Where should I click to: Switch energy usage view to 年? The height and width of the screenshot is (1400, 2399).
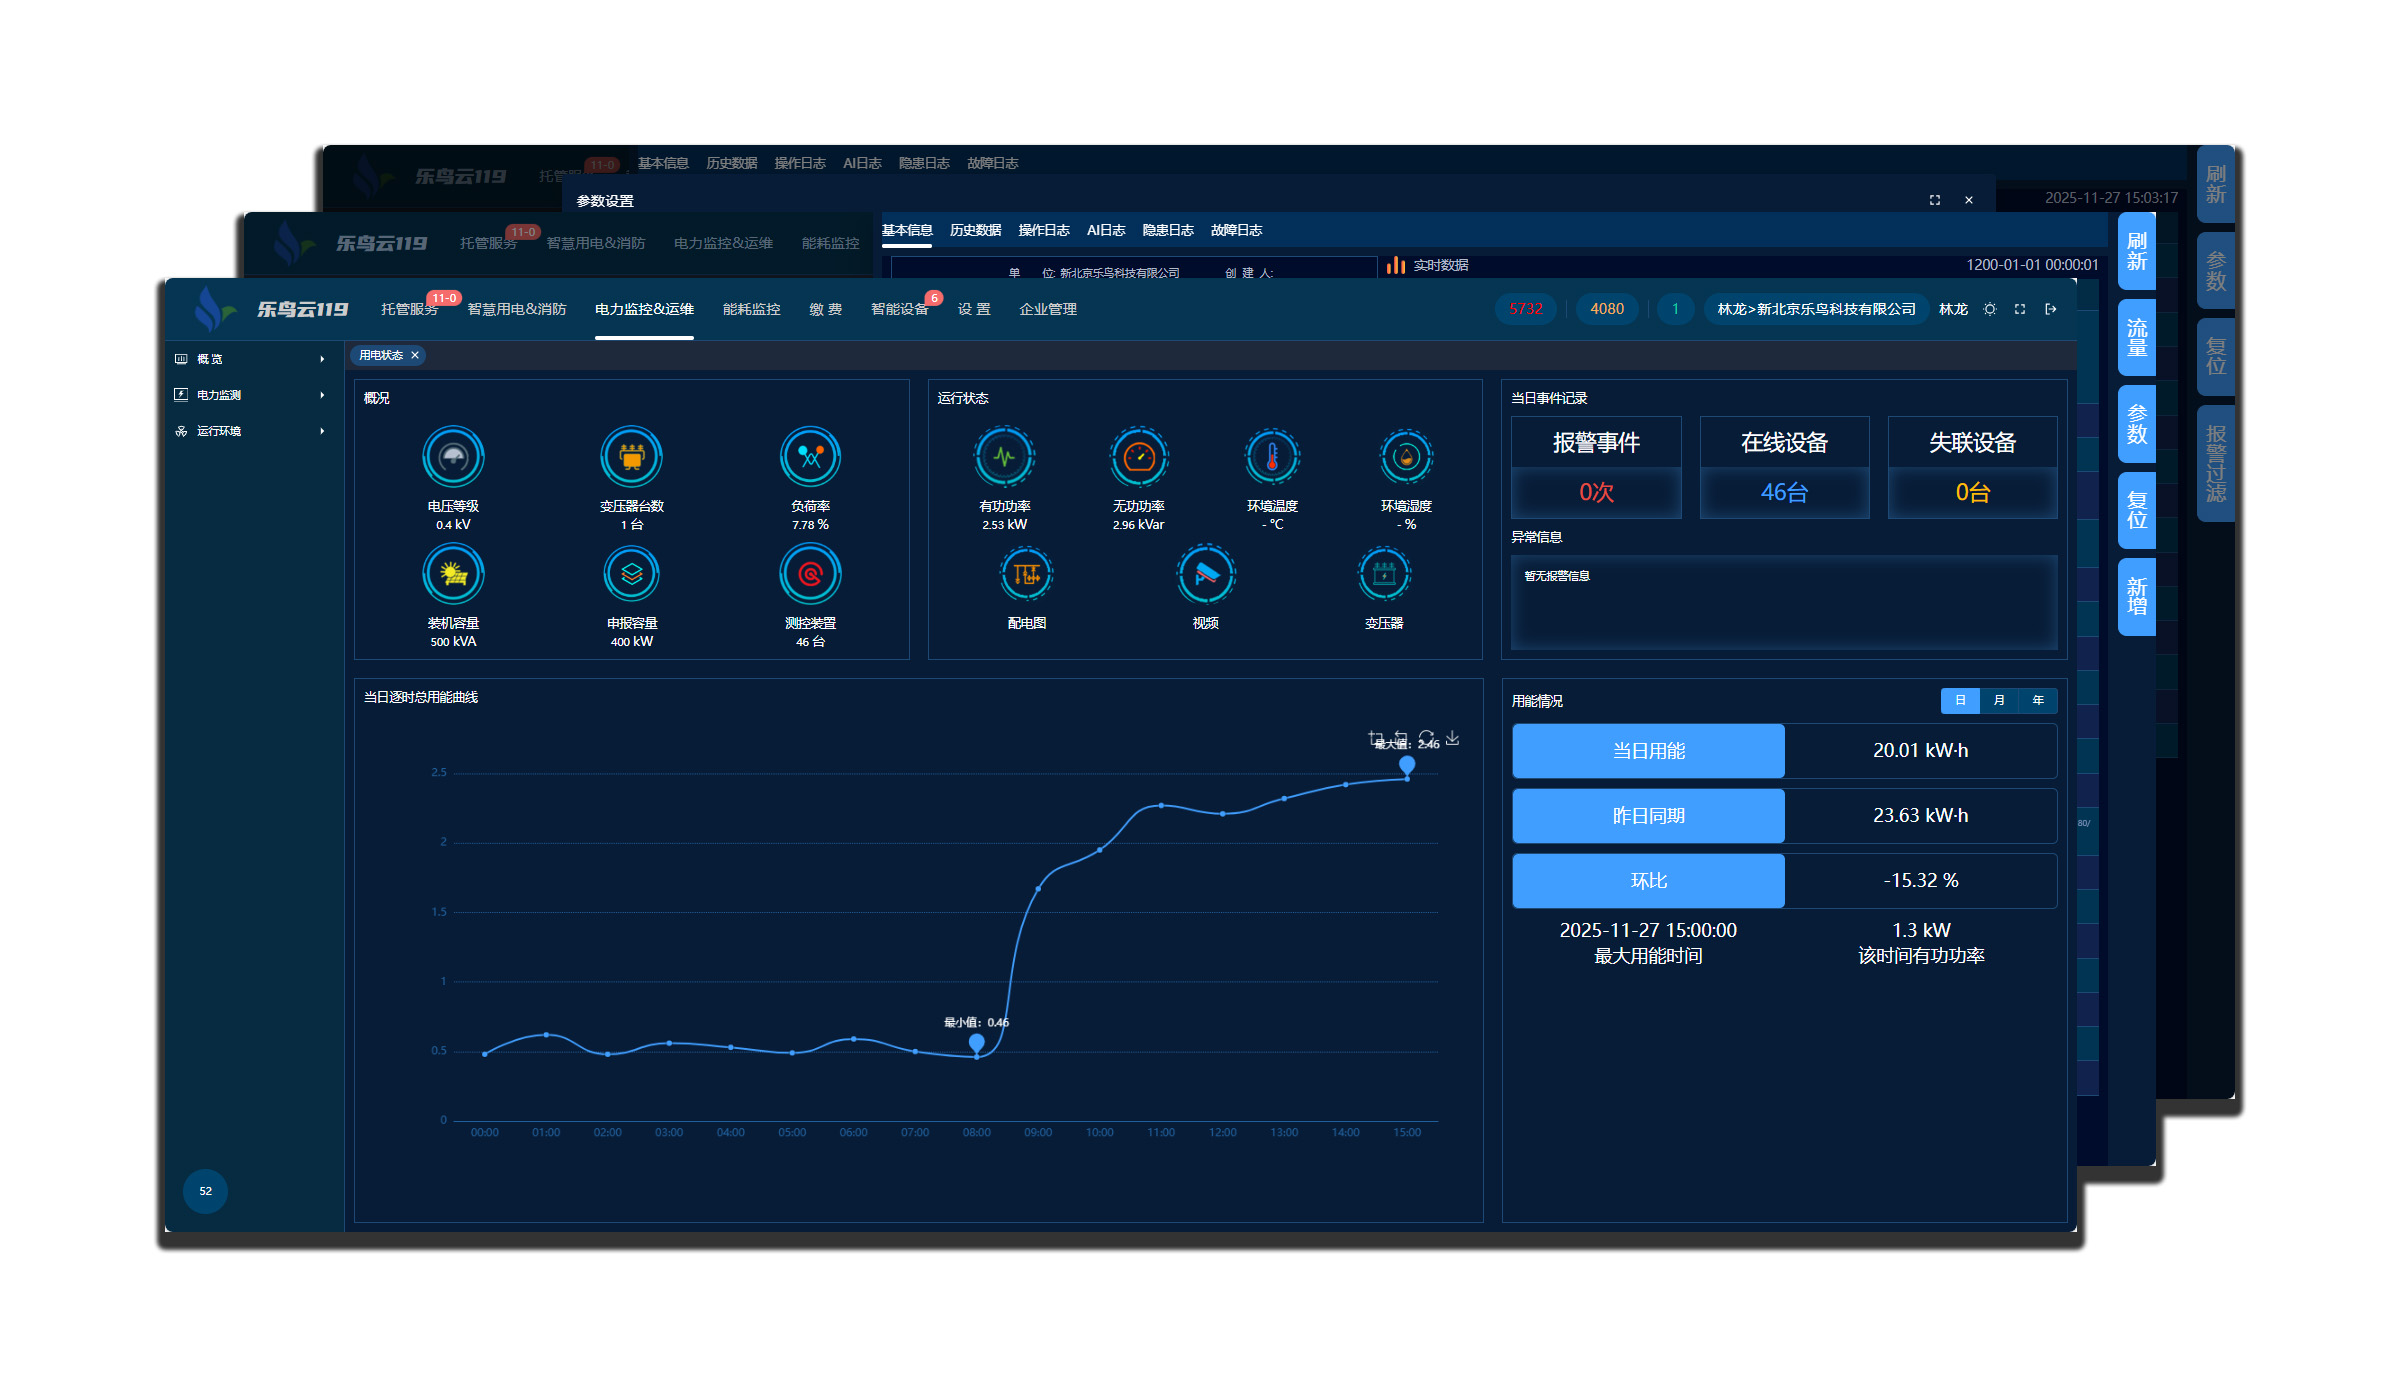pos(2037,700)
